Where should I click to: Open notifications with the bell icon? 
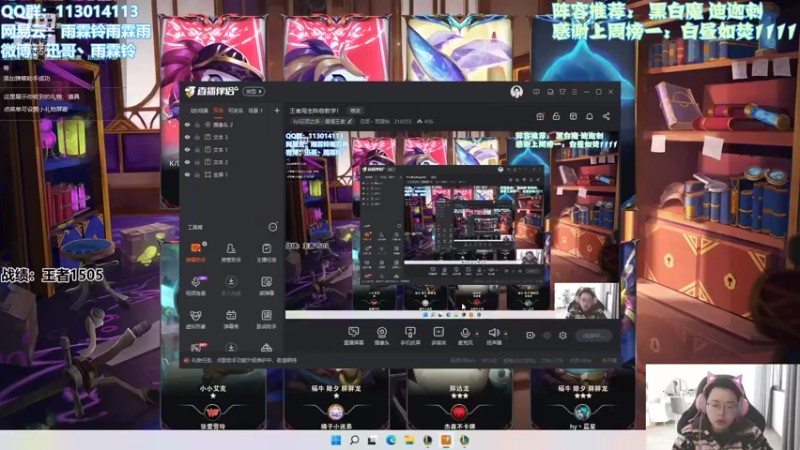589,116
